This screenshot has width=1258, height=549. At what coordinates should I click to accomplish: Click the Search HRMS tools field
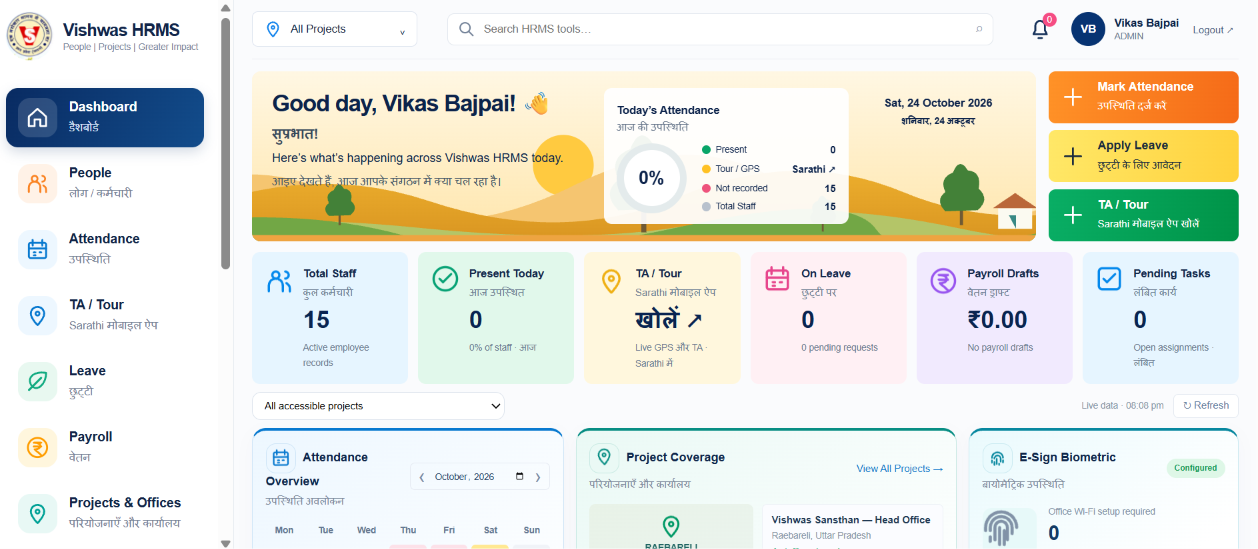pyautogui.click(x=720, y=29)
